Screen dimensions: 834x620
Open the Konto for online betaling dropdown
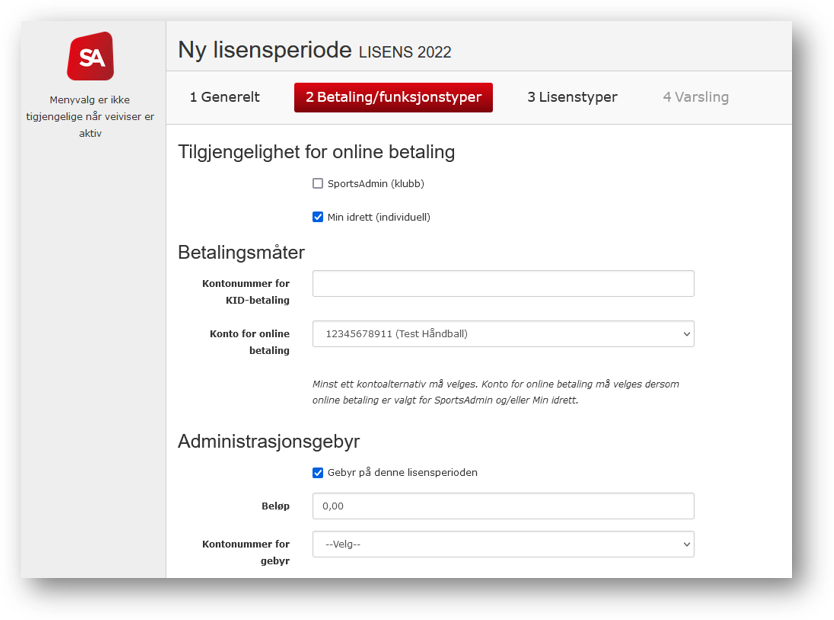coord(503,334)
